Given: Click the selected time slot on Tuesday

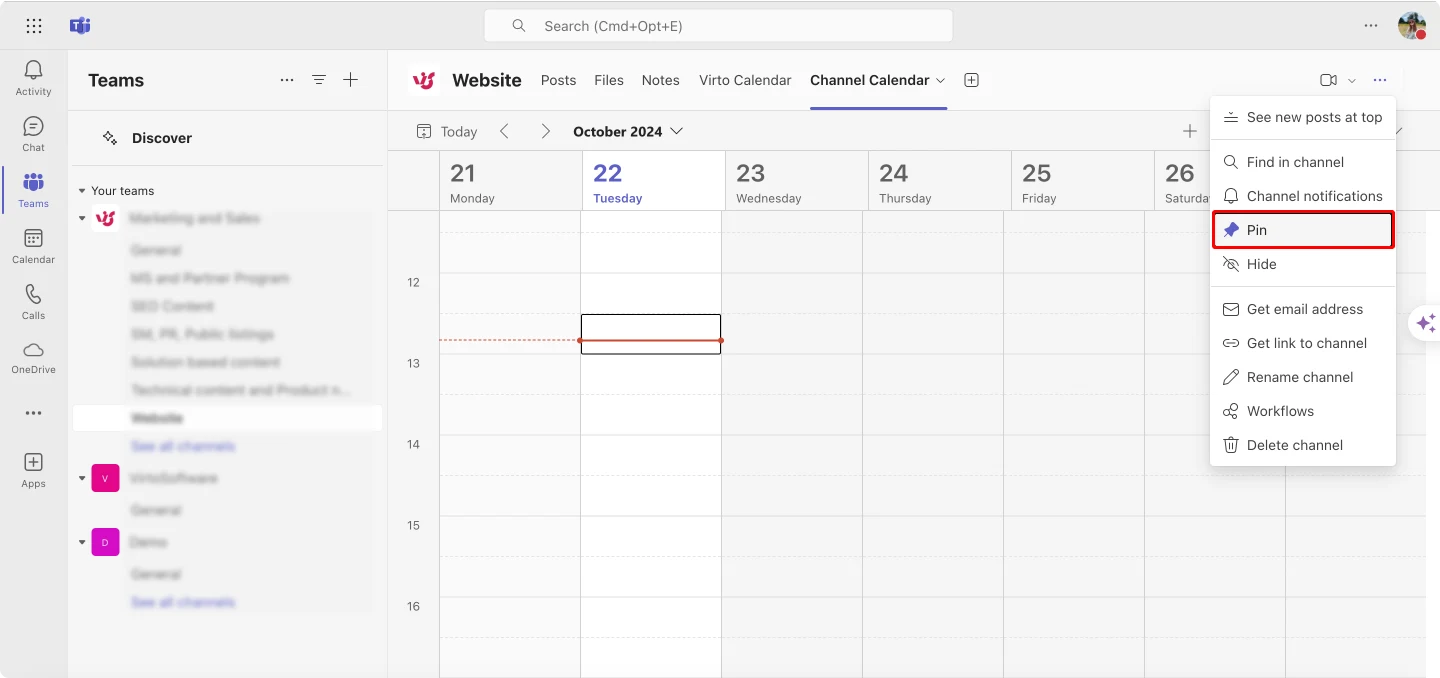Looking at the screenshot, I should 651,334.
